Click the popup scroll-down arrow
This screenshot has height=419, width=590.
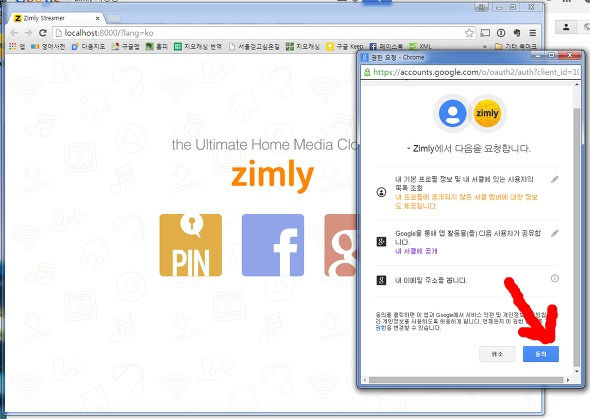click(x=576, y=371)
